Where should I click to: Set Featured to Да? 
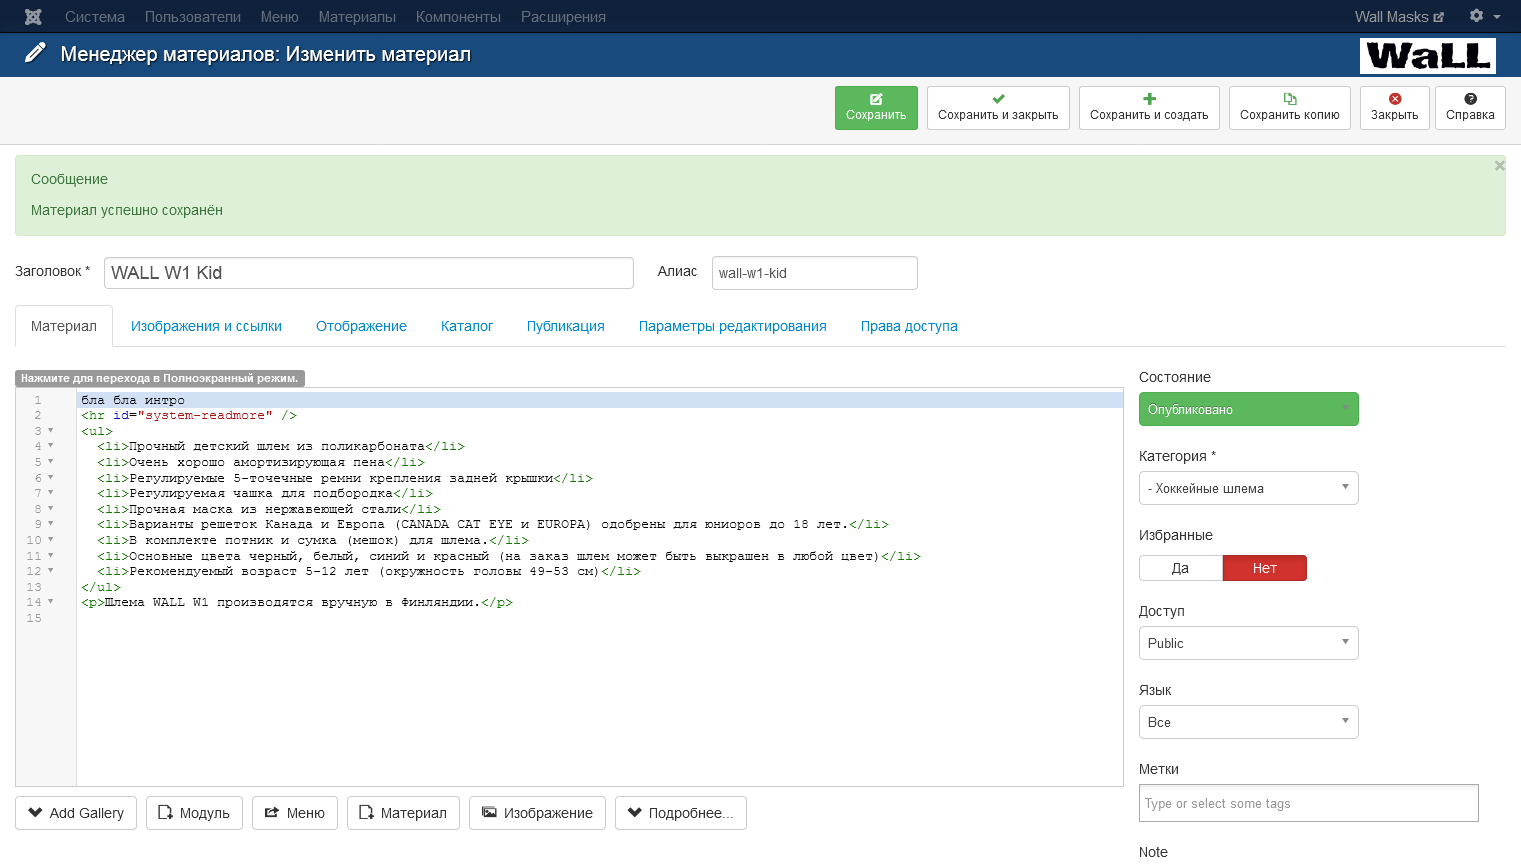click(x=1180, y=568)
